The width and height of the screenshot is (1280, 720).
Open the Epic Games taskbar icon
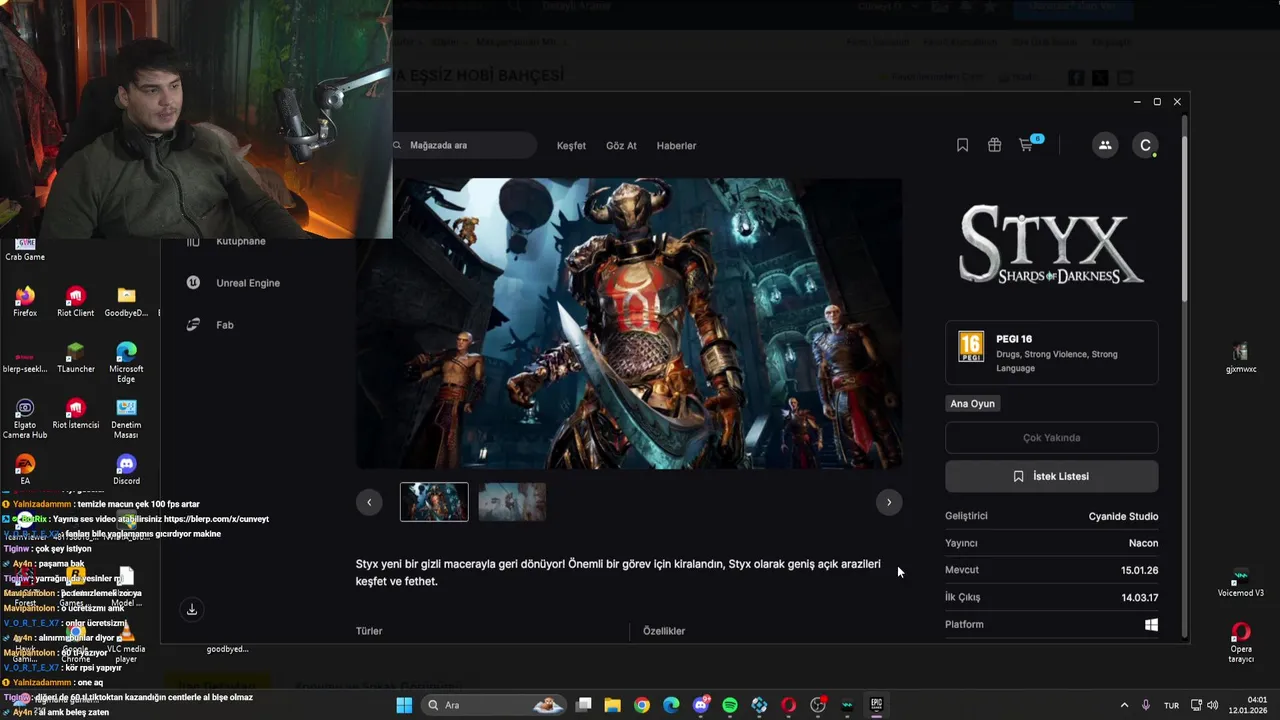[876, 705]
